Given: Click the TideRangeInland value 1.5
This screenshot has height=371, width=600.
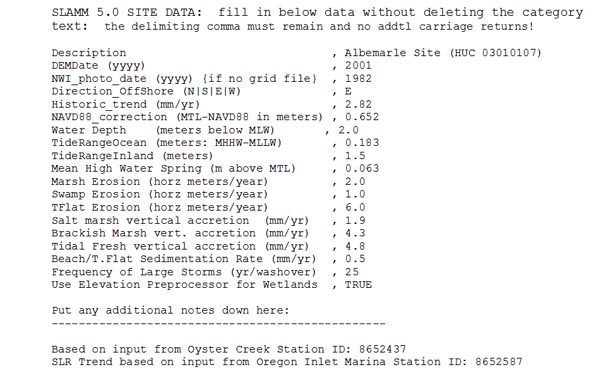Looking at the screenshot, I should [355, 156].
